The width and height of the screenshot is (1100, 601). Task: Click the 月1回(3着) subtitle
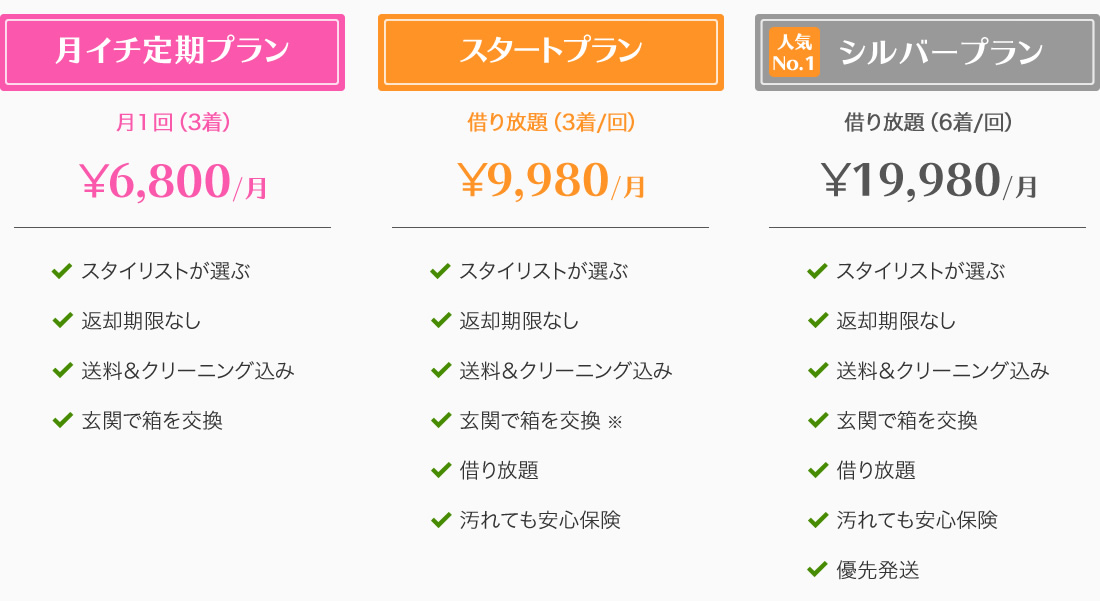pos(173,122)
